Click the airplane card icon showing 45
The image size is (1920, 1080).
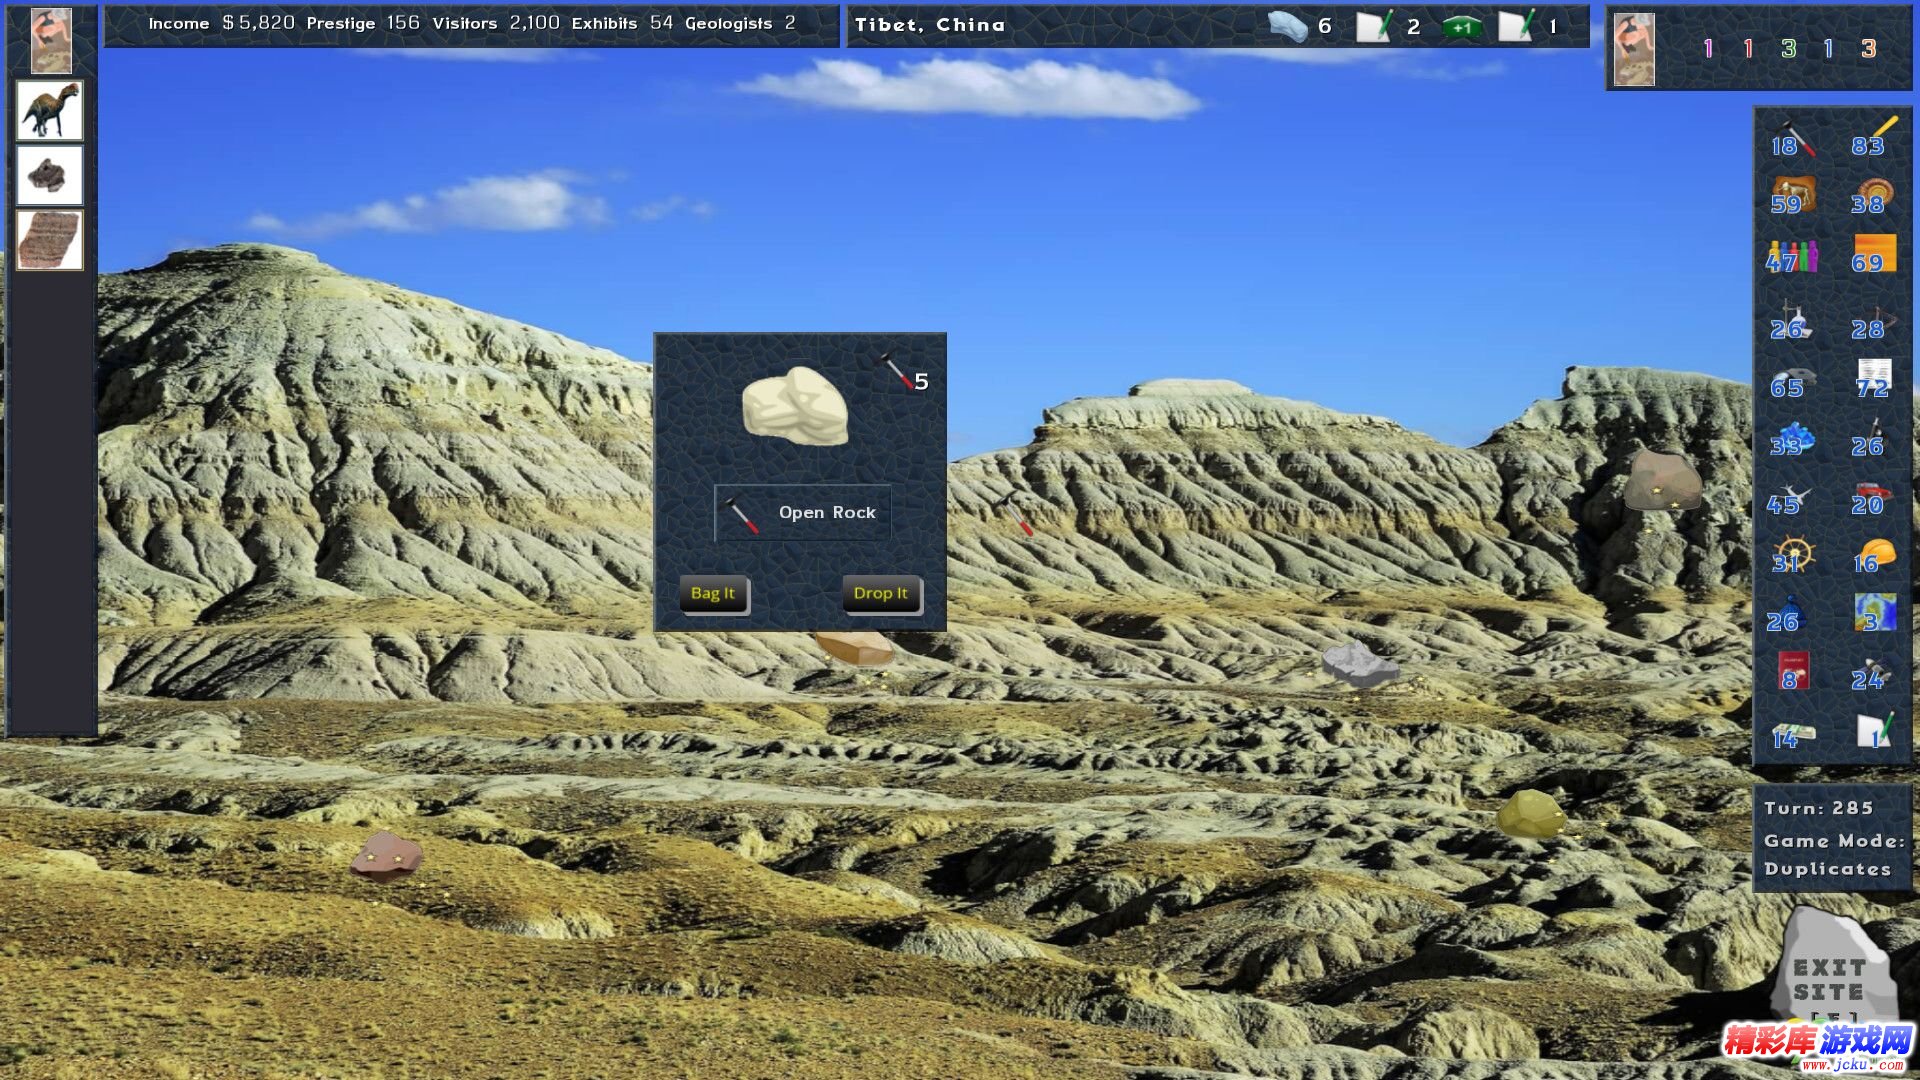coord(1789,499)
